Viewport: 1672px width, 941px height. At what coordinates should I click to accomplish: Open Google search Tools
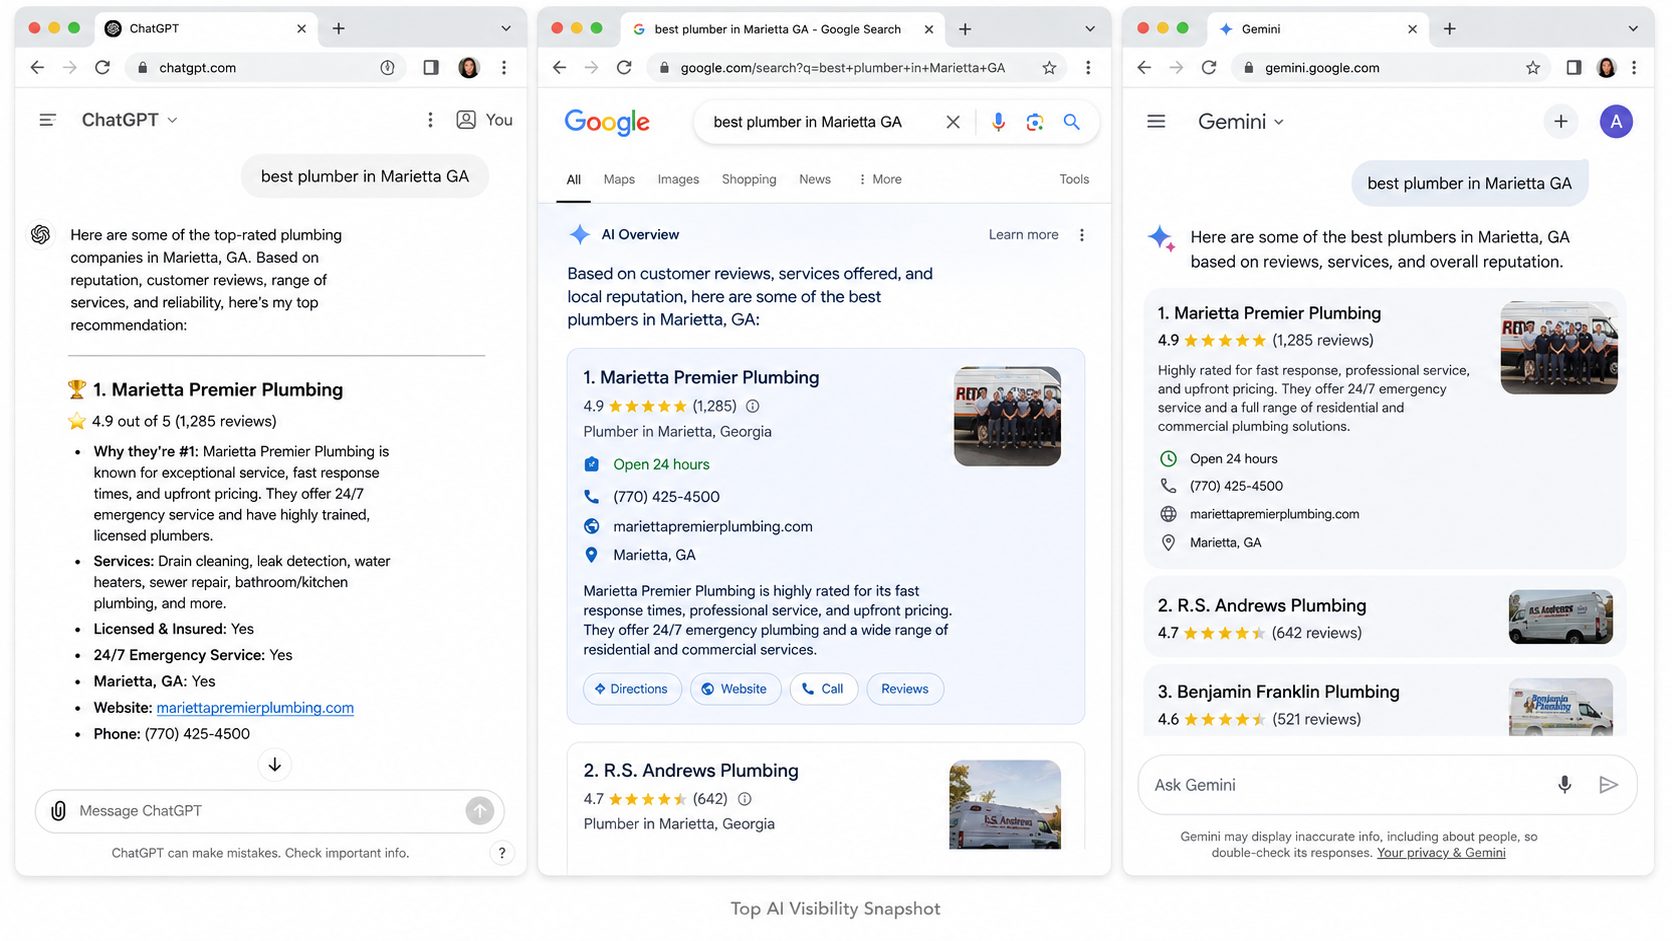(1074, 180)
